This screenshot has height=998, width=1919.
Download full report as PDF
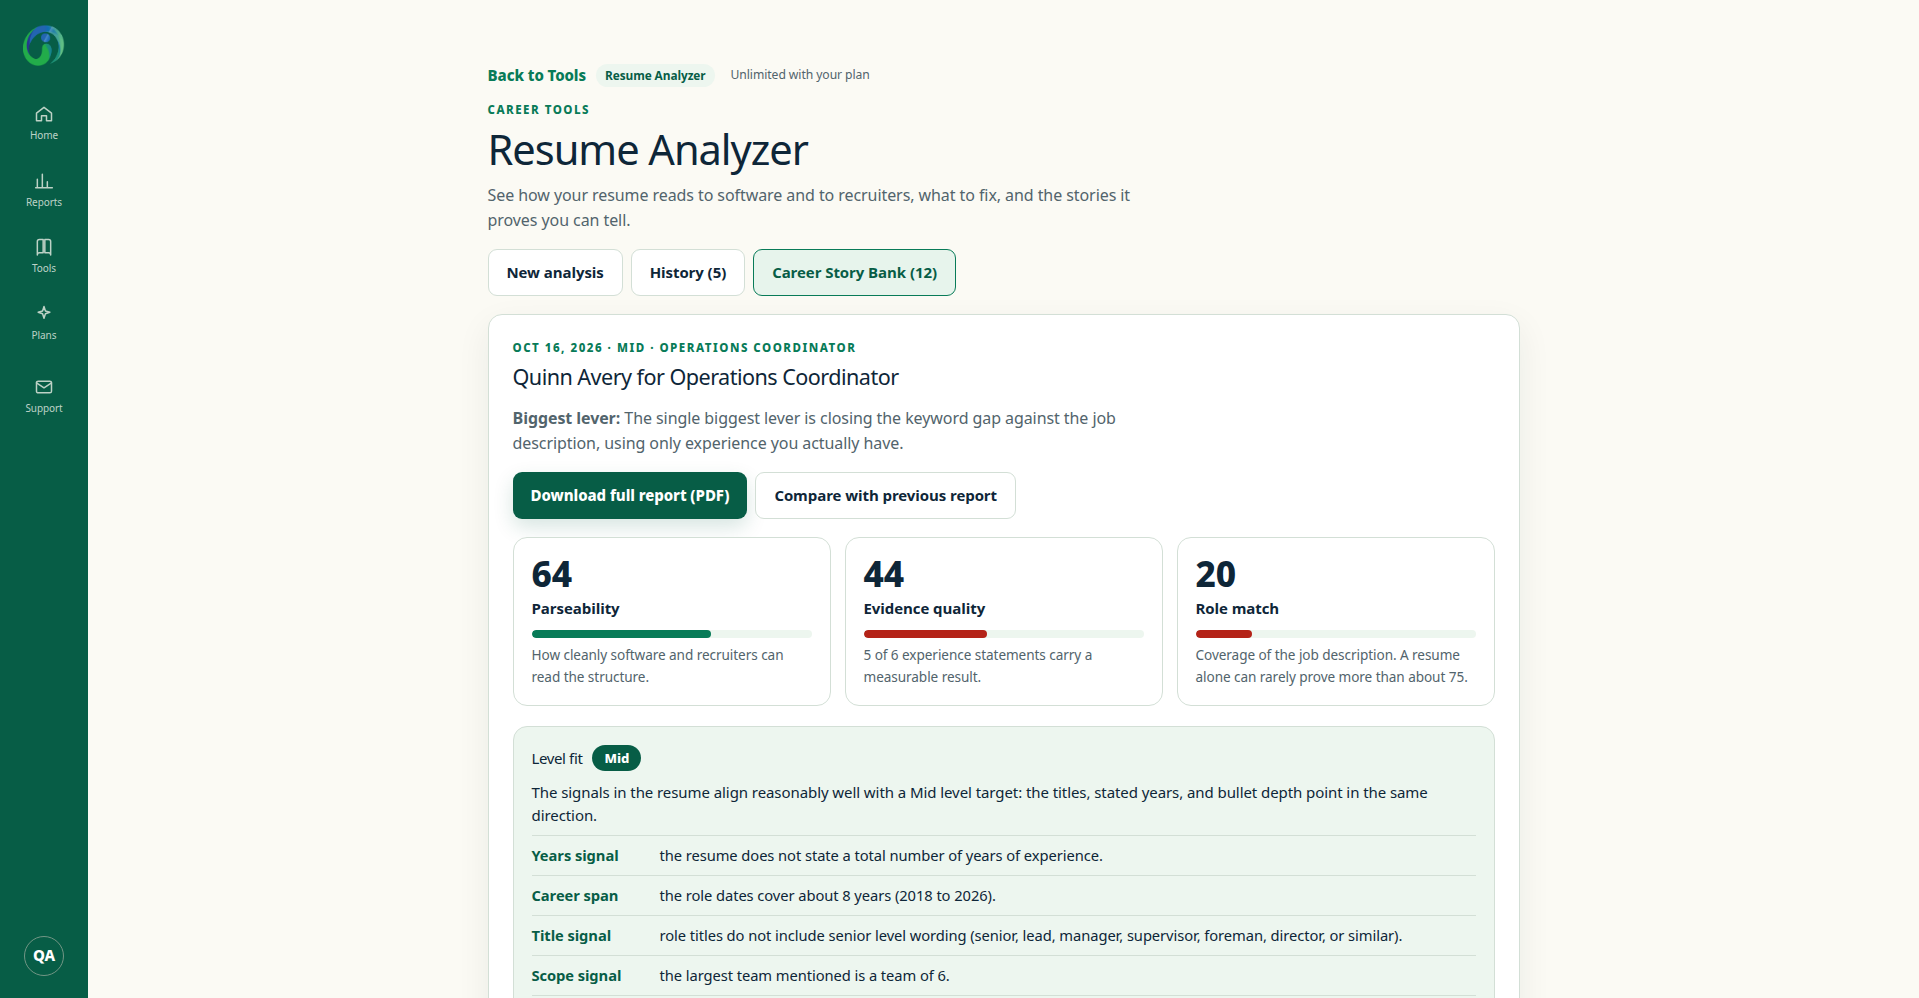tap(630, 496)
